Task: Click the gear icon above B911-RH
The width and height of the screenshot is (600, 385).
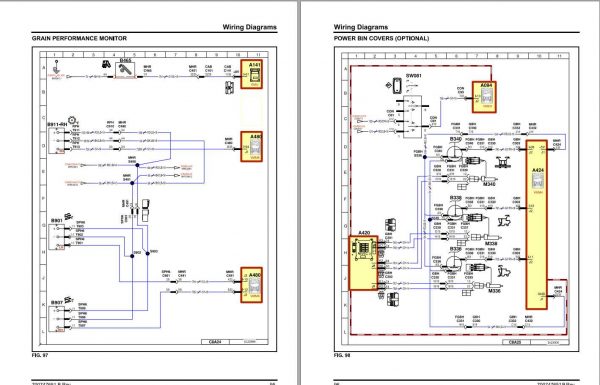Action: click(x=72, y=121)
